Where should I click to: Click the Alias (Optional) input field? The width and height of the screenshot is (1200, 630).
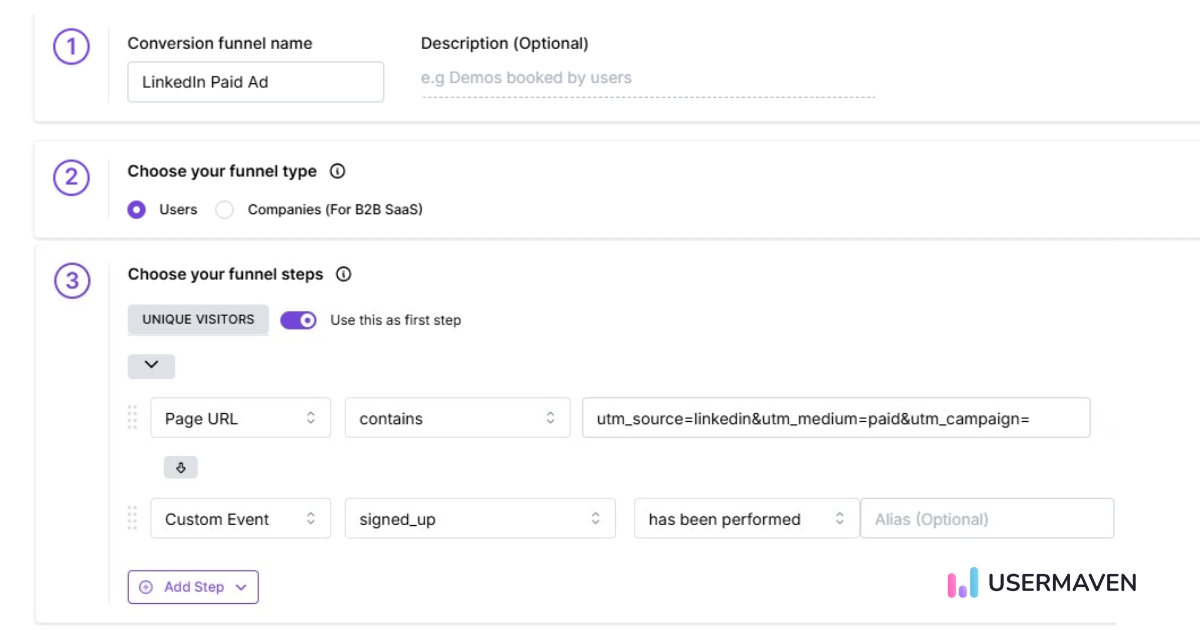[x=987, y=518]
